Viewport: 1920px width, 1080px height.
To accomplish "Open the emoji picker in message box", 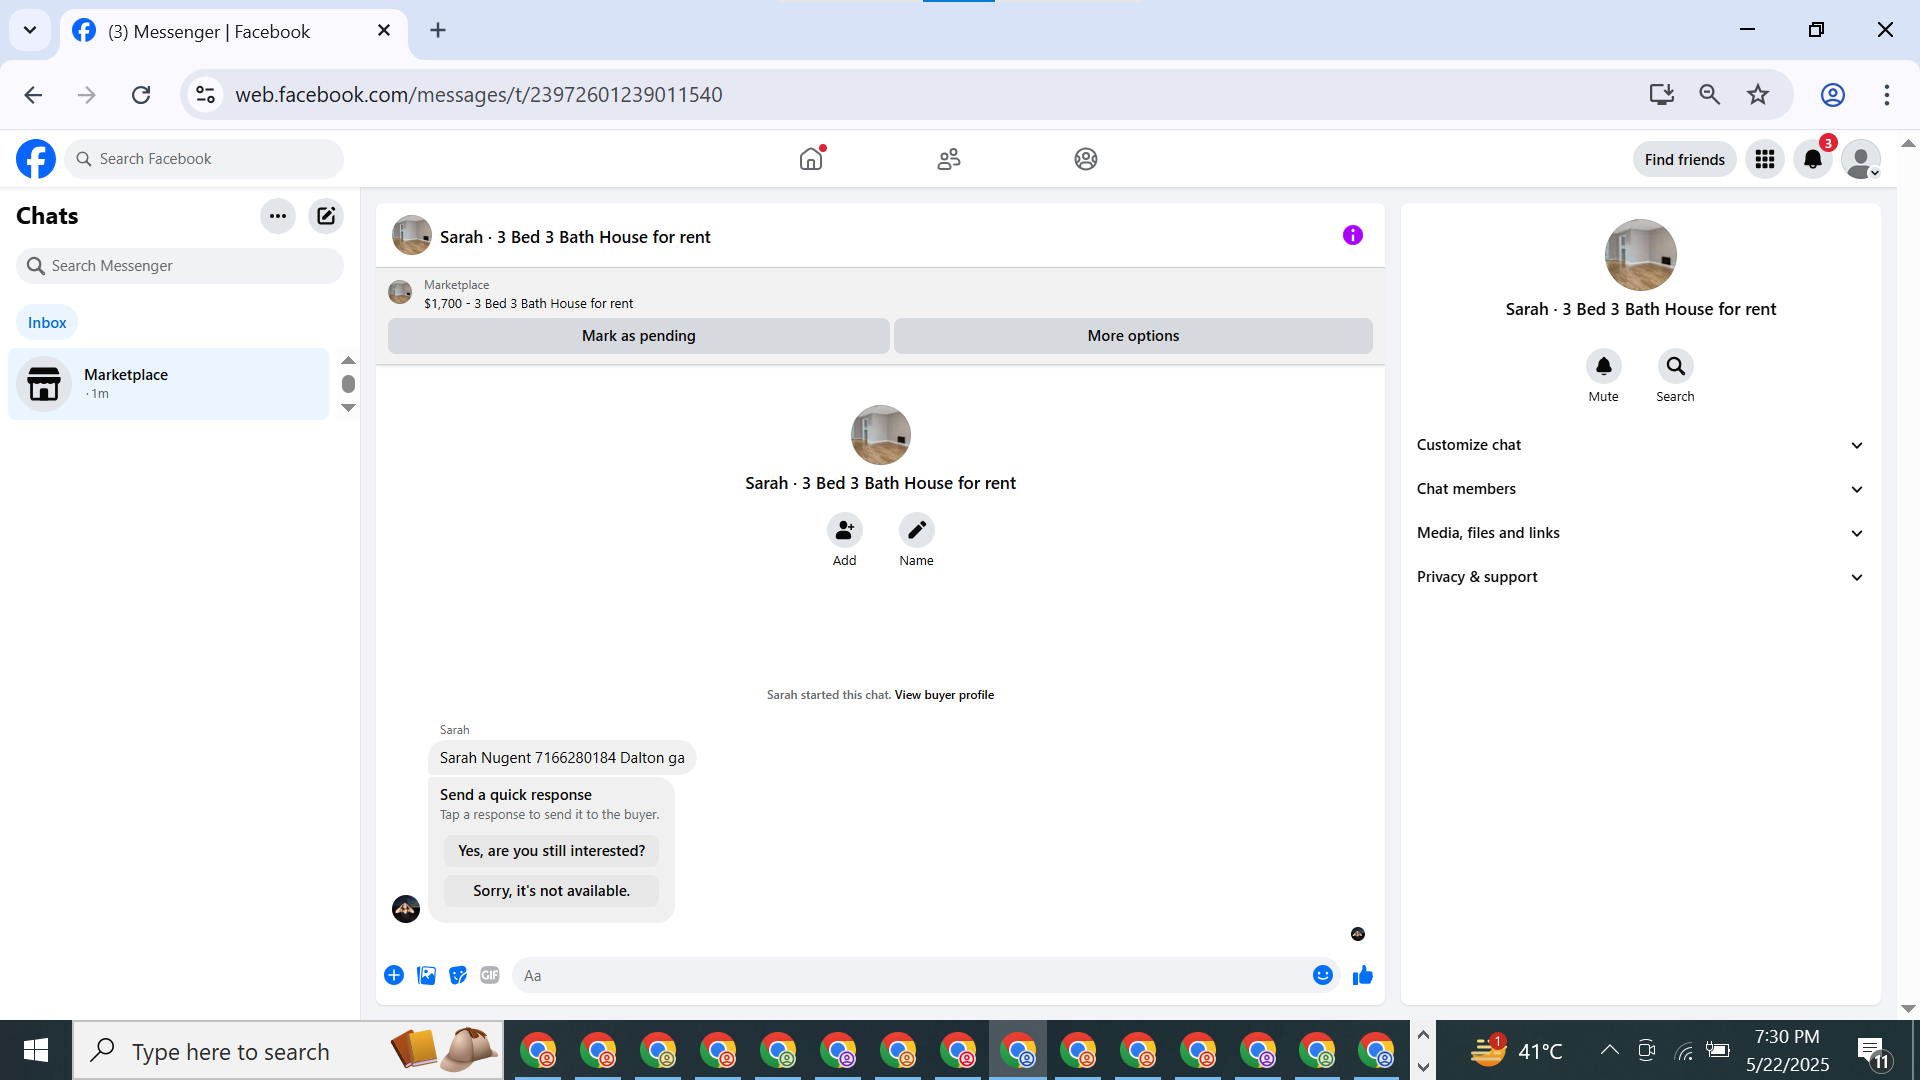I will (1323, 975).
